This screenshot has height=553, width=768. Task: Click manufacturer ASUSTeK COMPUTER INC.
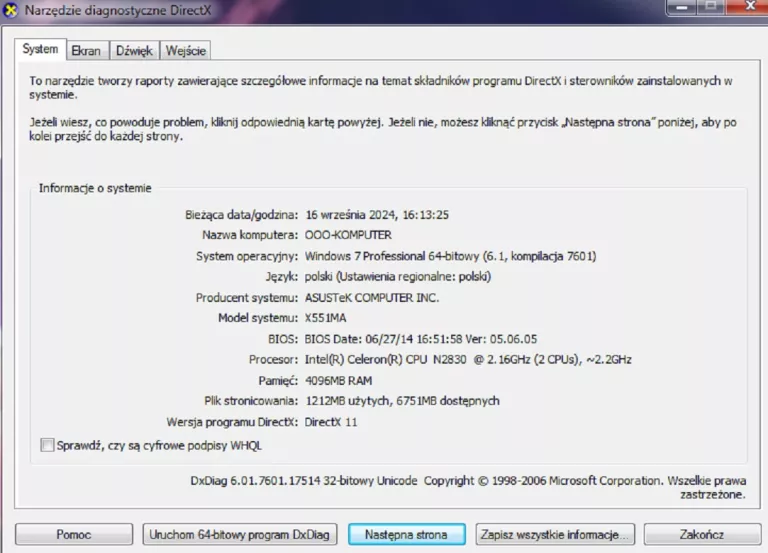pyautogui.click(x=372, y=298)
